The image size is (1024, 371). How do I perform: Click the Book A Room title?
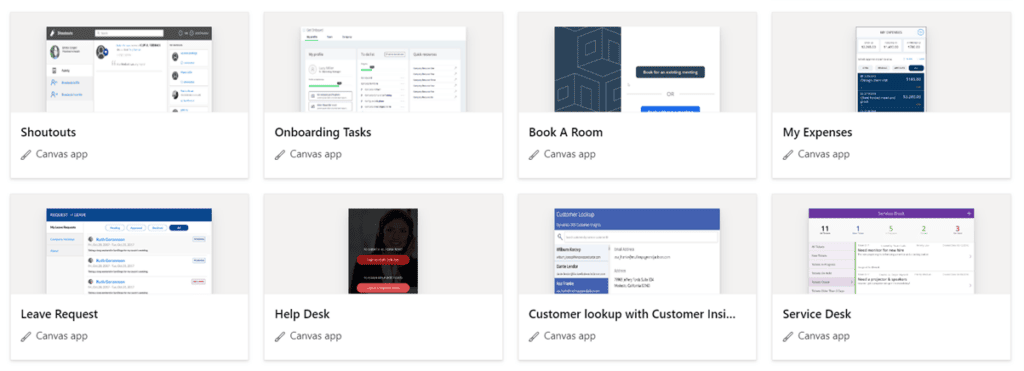click(x=566, y=133)
